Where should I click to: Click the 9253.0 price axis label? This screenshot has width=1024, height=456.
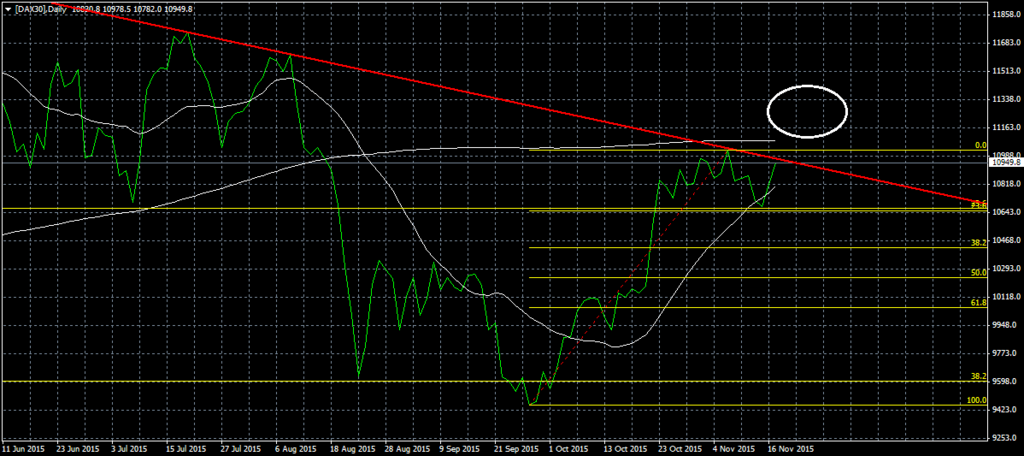coord(1004,437)
